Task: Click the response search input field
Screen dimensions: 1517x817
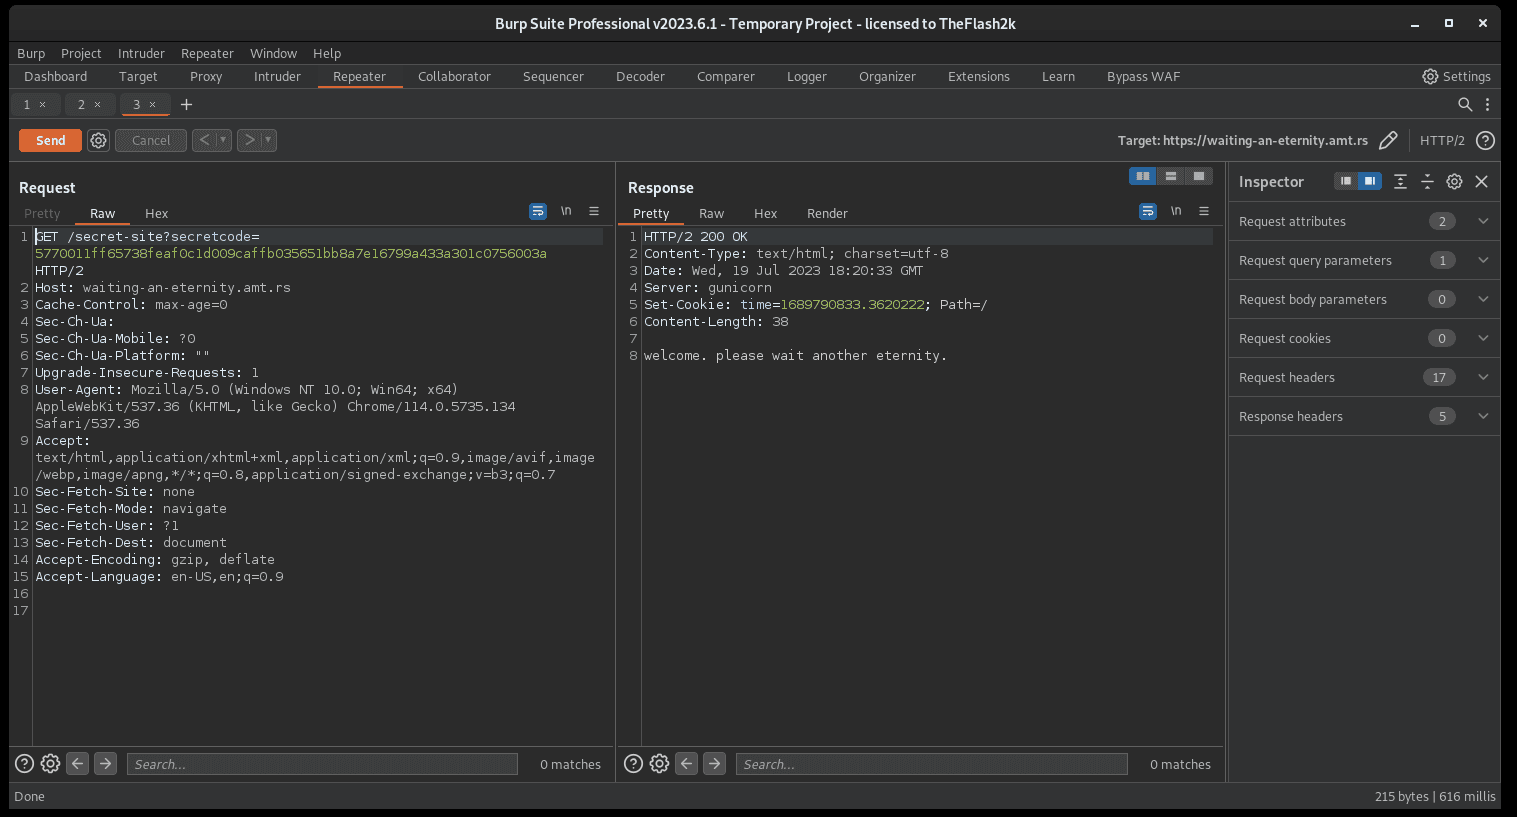Action: point(930,764)
